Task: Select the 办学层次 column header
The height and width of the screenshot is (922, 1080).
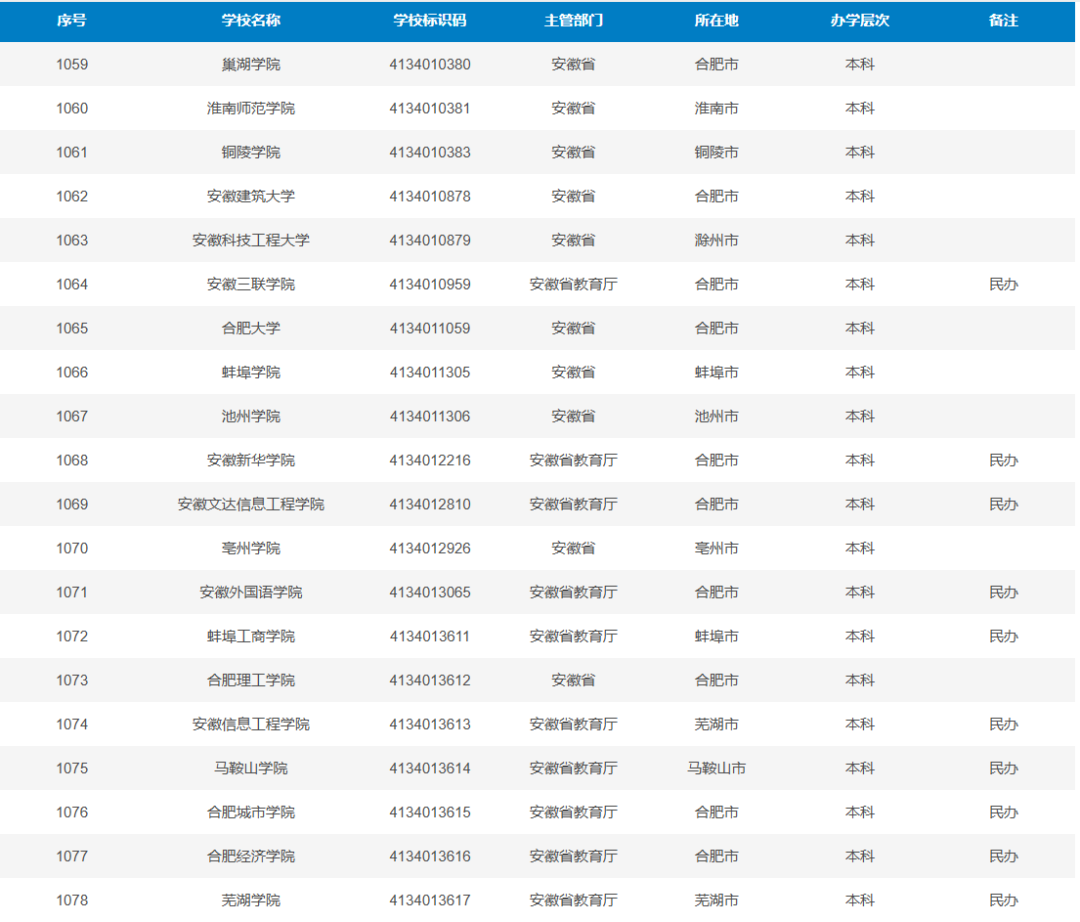Action: tap(860, 21)
